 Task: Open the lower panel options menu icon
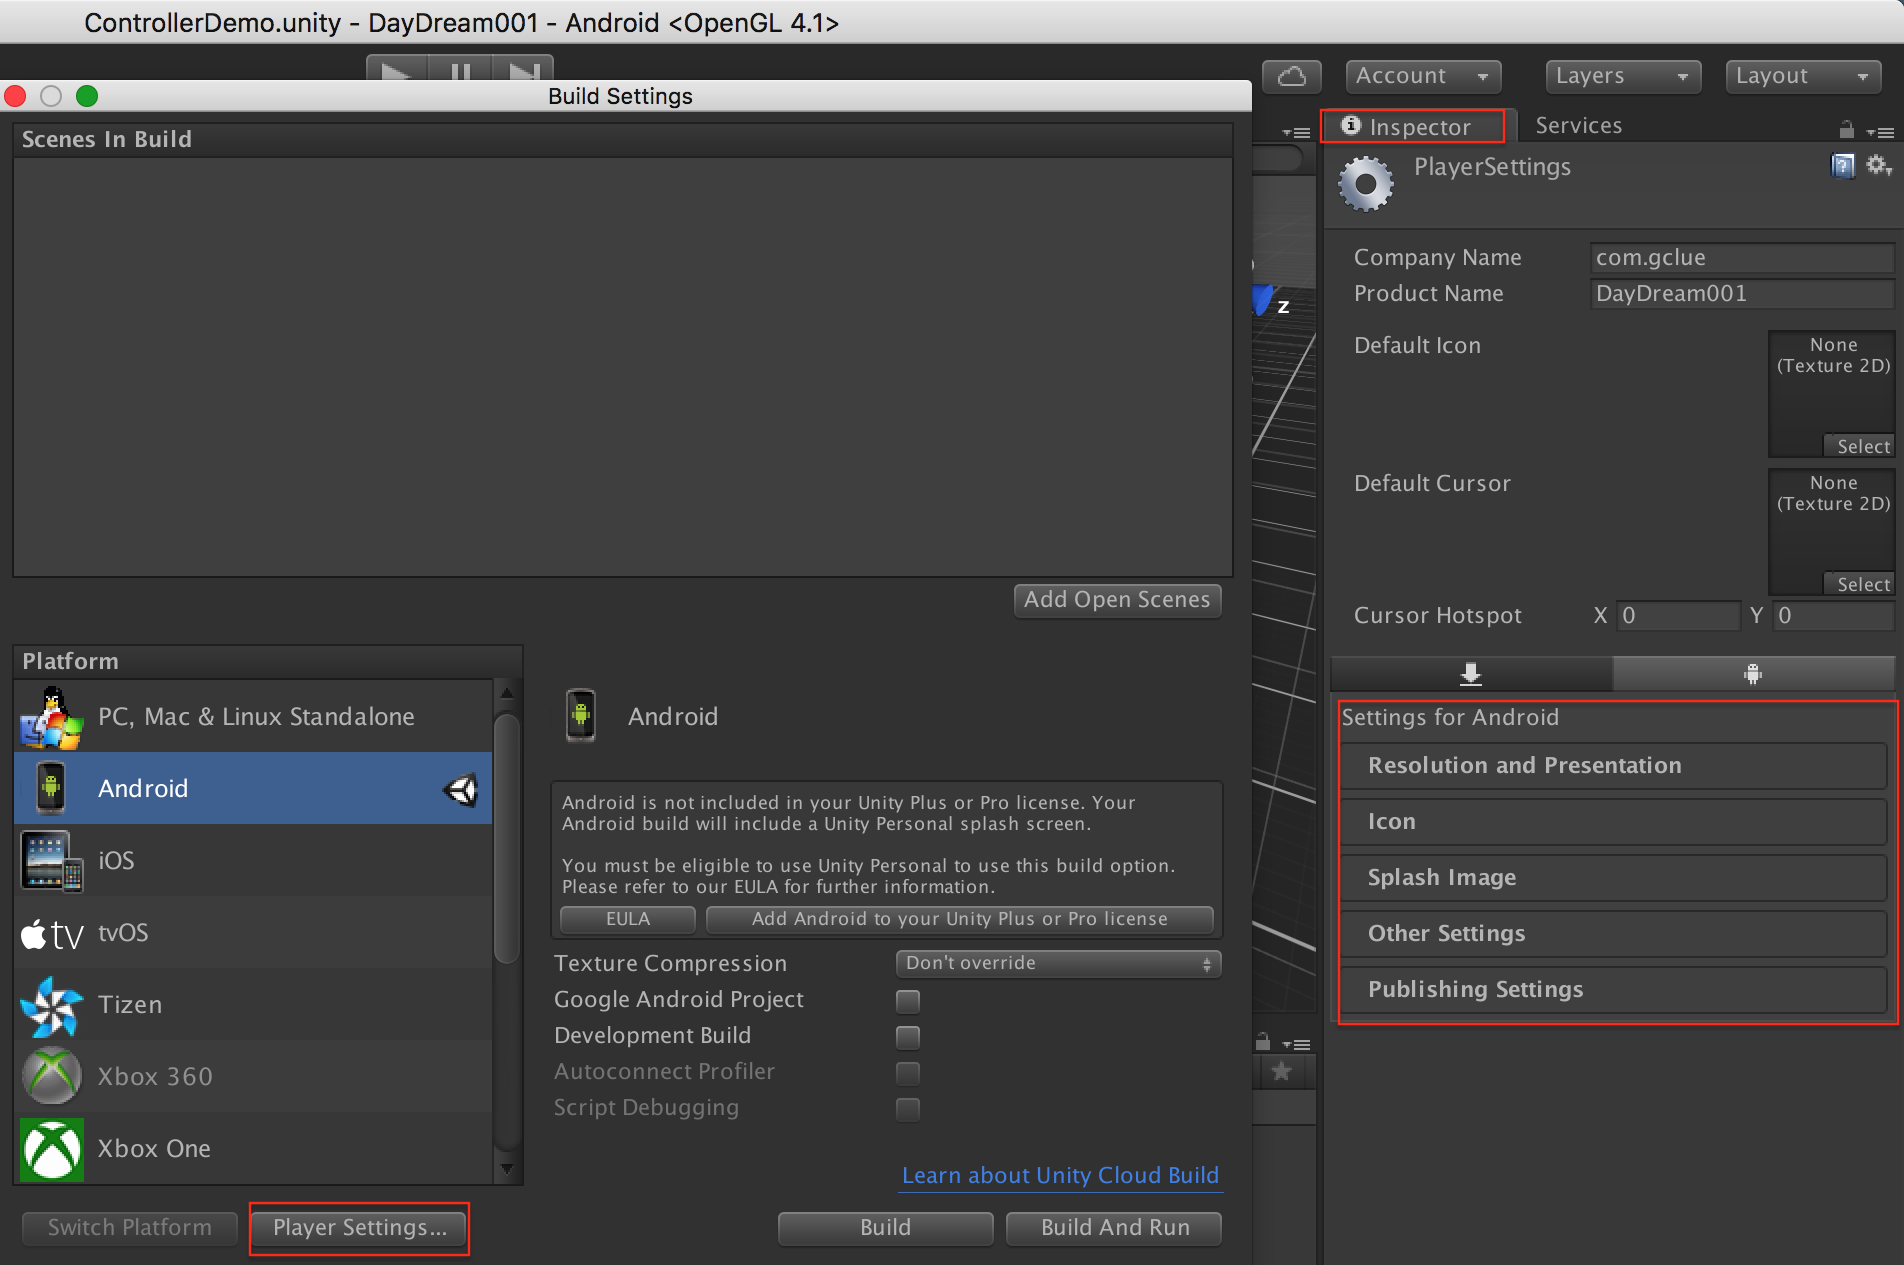[1297, 1044]
